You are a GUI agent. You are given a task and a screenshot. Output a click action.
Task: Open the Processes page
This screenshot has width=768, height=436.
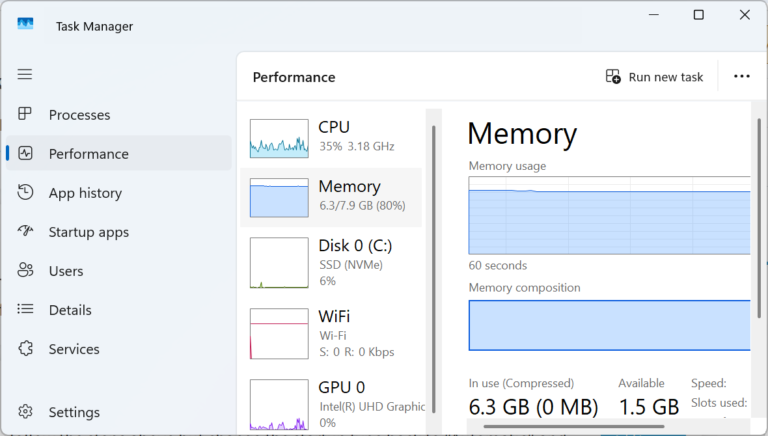point(119,115)
